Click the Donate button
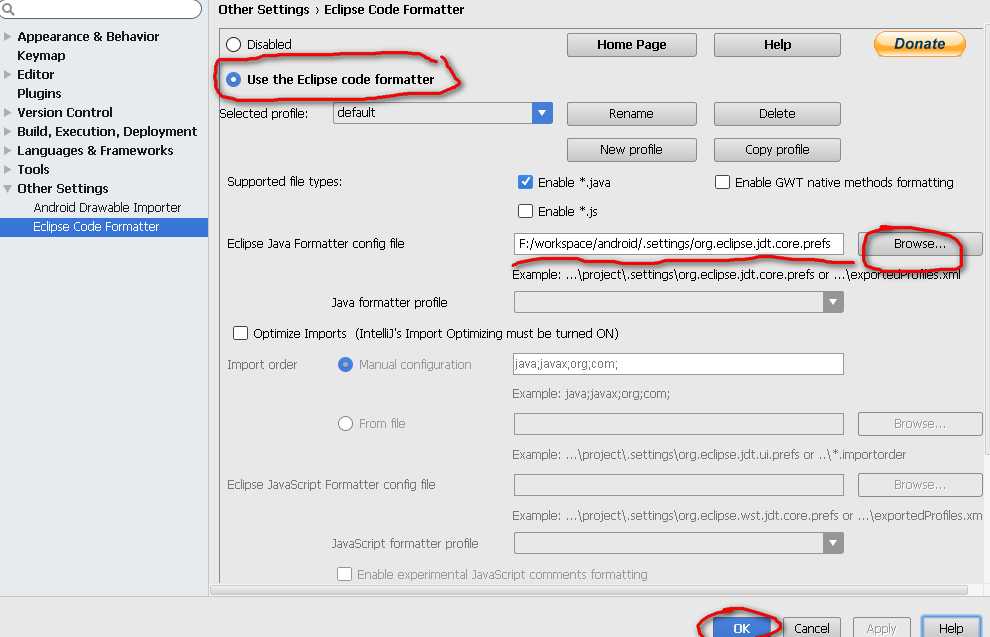 [x=920, y=44]
